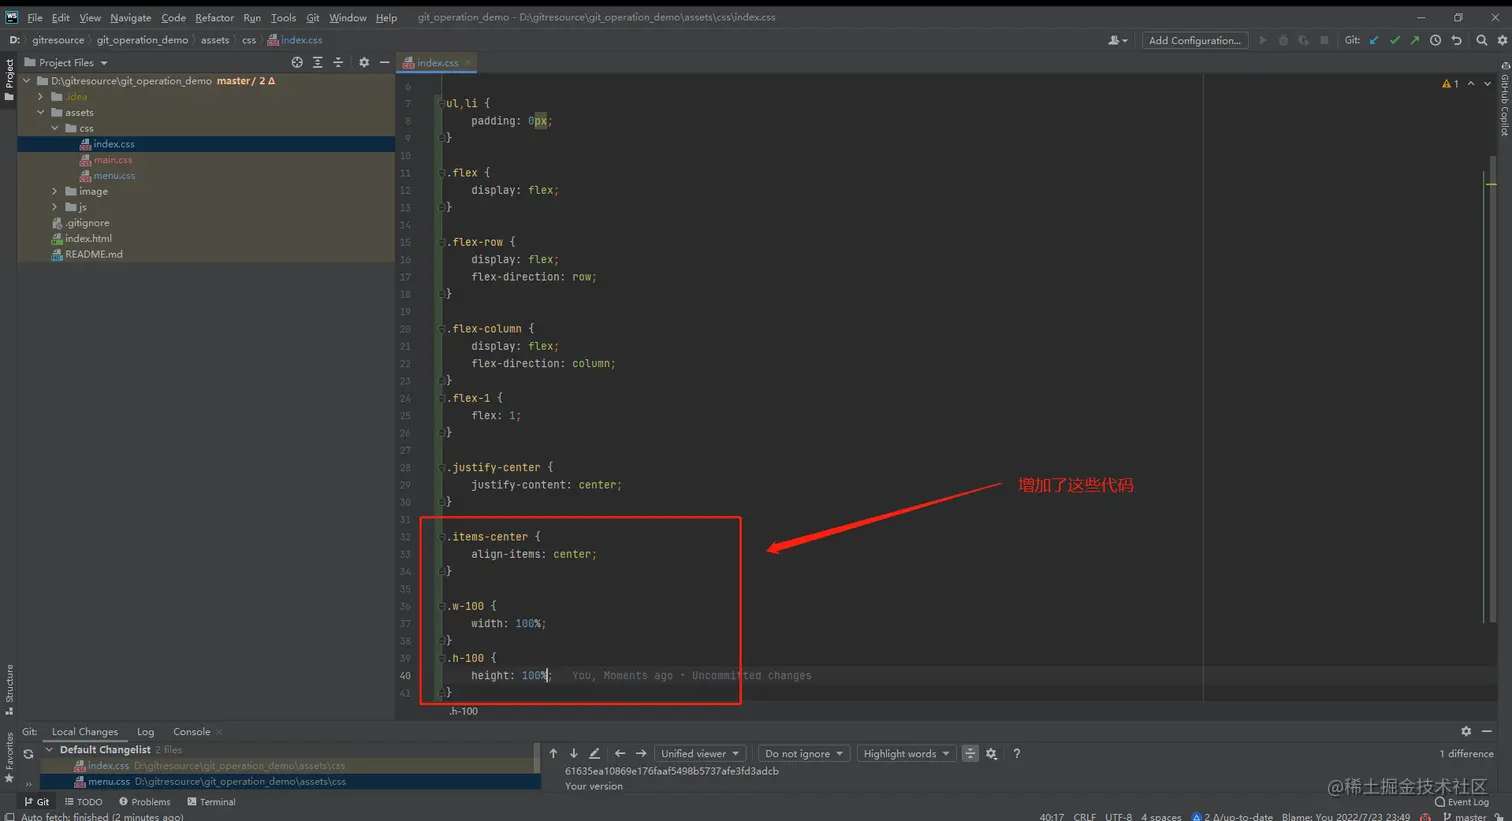
Task: Open Search Everywhere magnifier icon
Action: 1481,40
